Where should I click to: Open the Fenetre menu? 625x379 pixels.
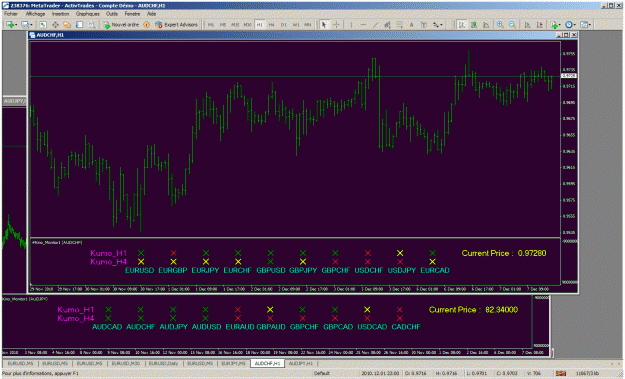[x=132, y=14]
